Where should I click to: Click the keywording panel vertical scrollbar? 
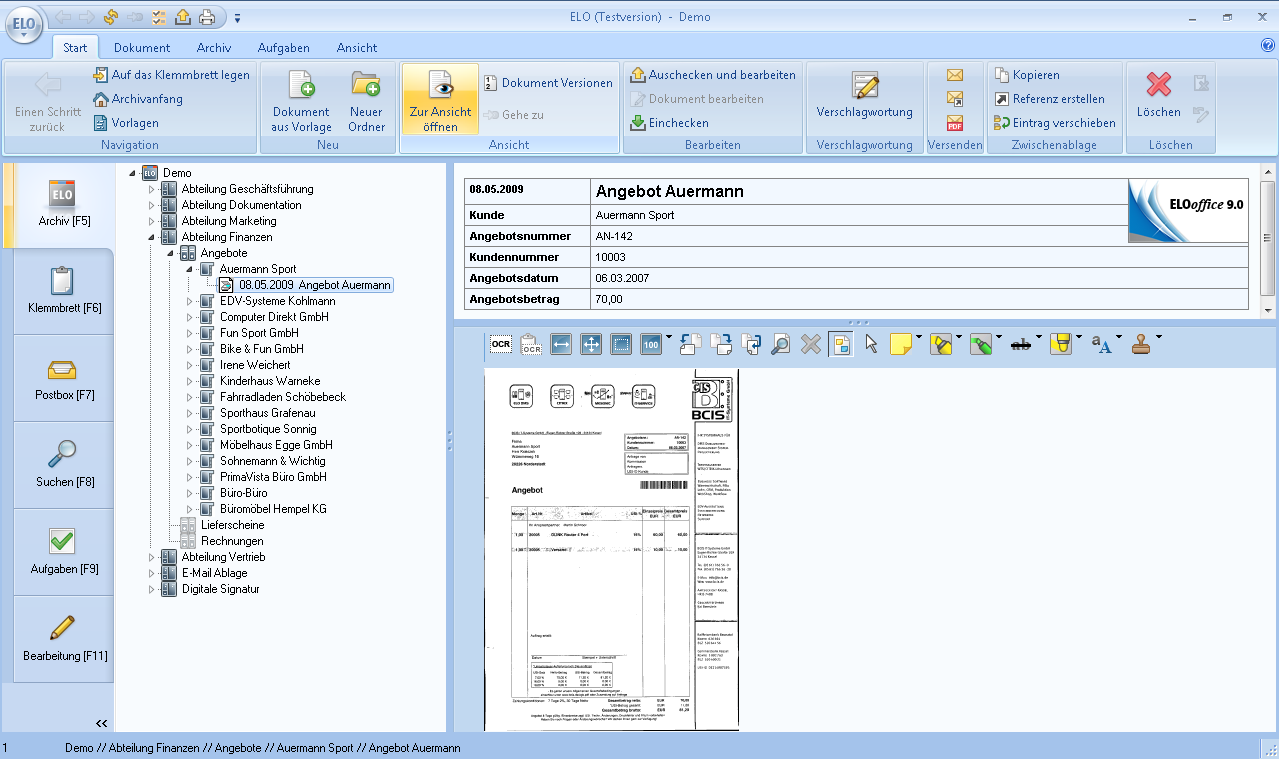coord(1268,238)
